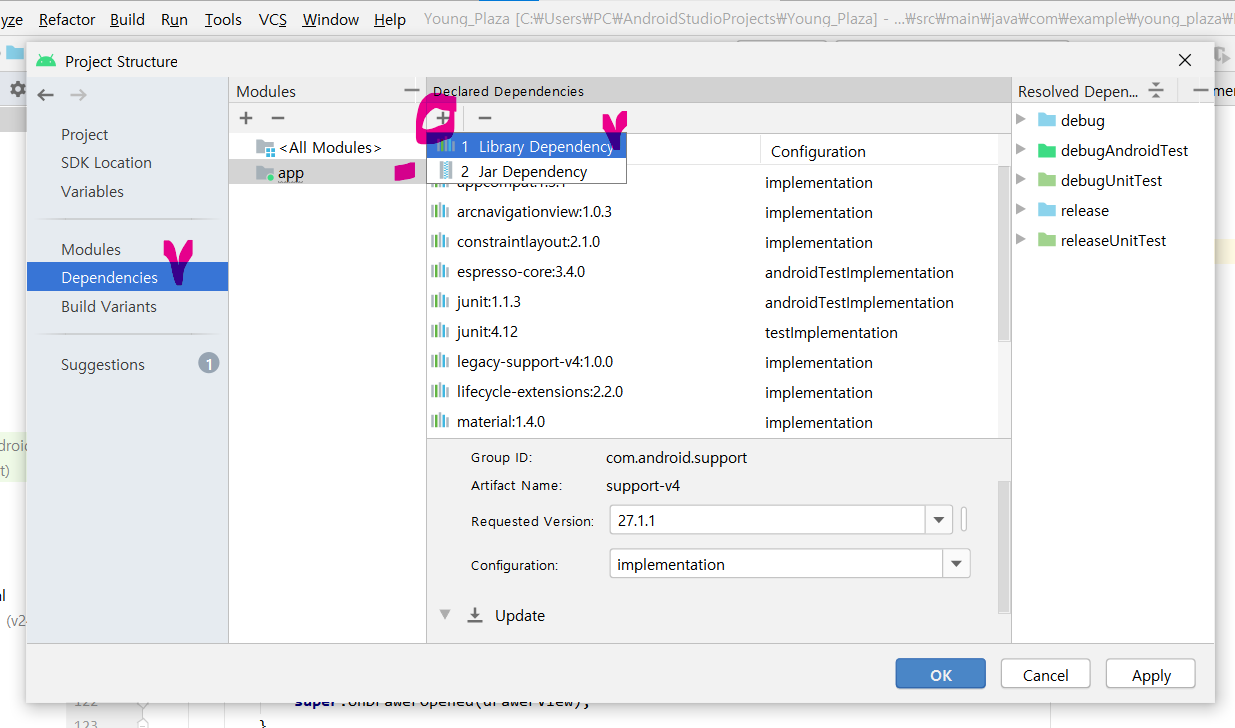Open the Run menu
1235x728 pixels.
click(174, 20)
